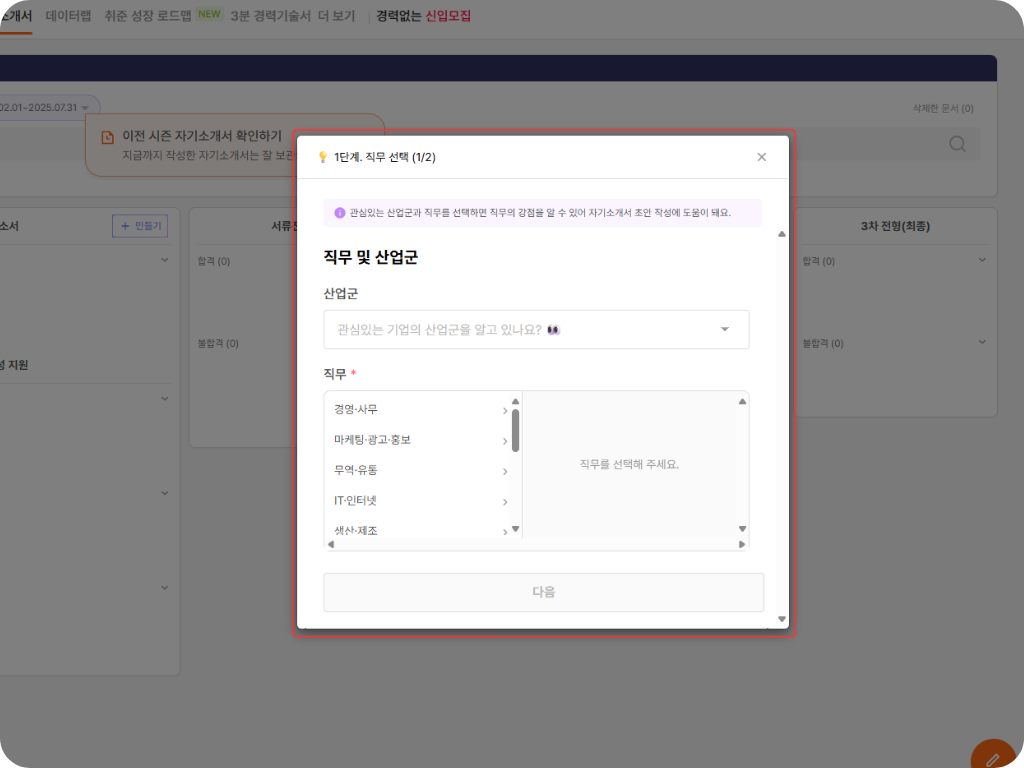Click the 다음 button in the modal
This screenshot has height=768, width=1024.
coord(543,593)
